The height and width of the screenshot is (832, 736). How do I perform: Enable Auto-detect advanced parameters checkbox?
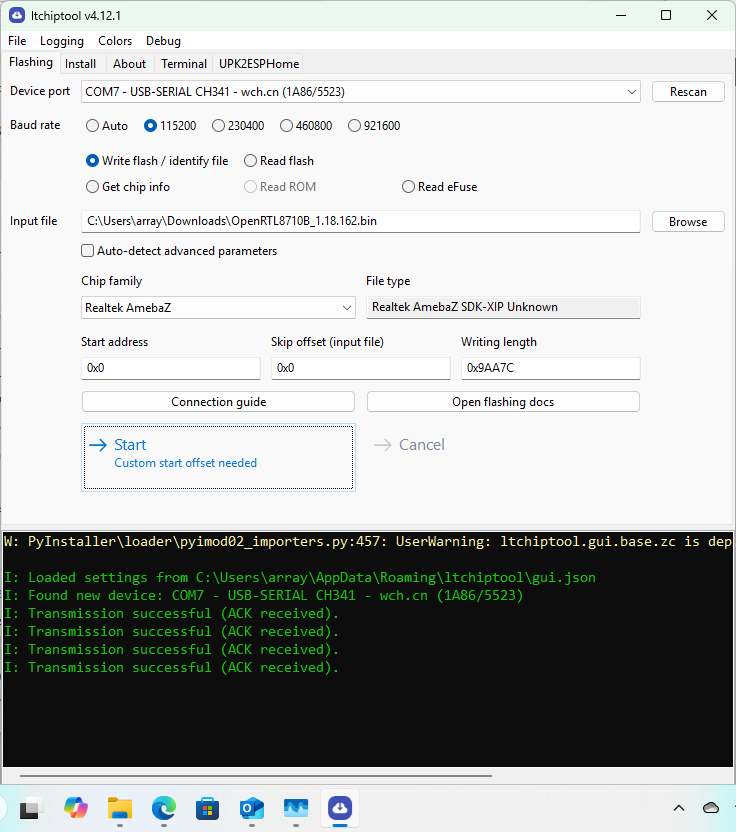[179, 250]
